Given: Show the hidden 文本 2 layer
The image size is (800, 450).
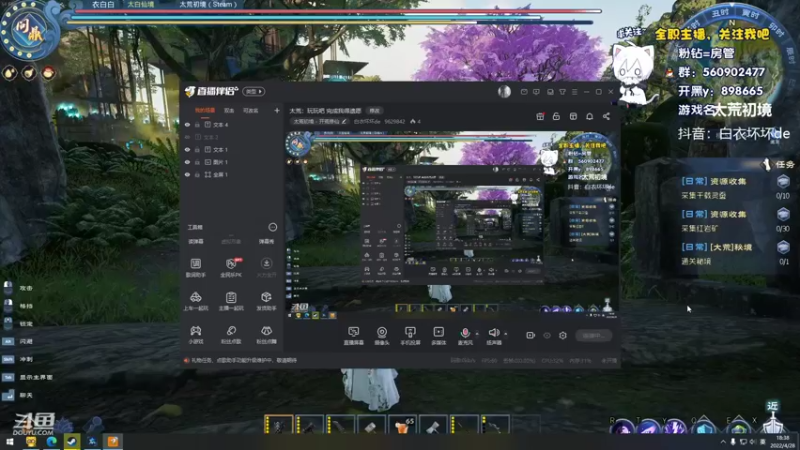Looking at the screenshot, I should click(187, 137).
